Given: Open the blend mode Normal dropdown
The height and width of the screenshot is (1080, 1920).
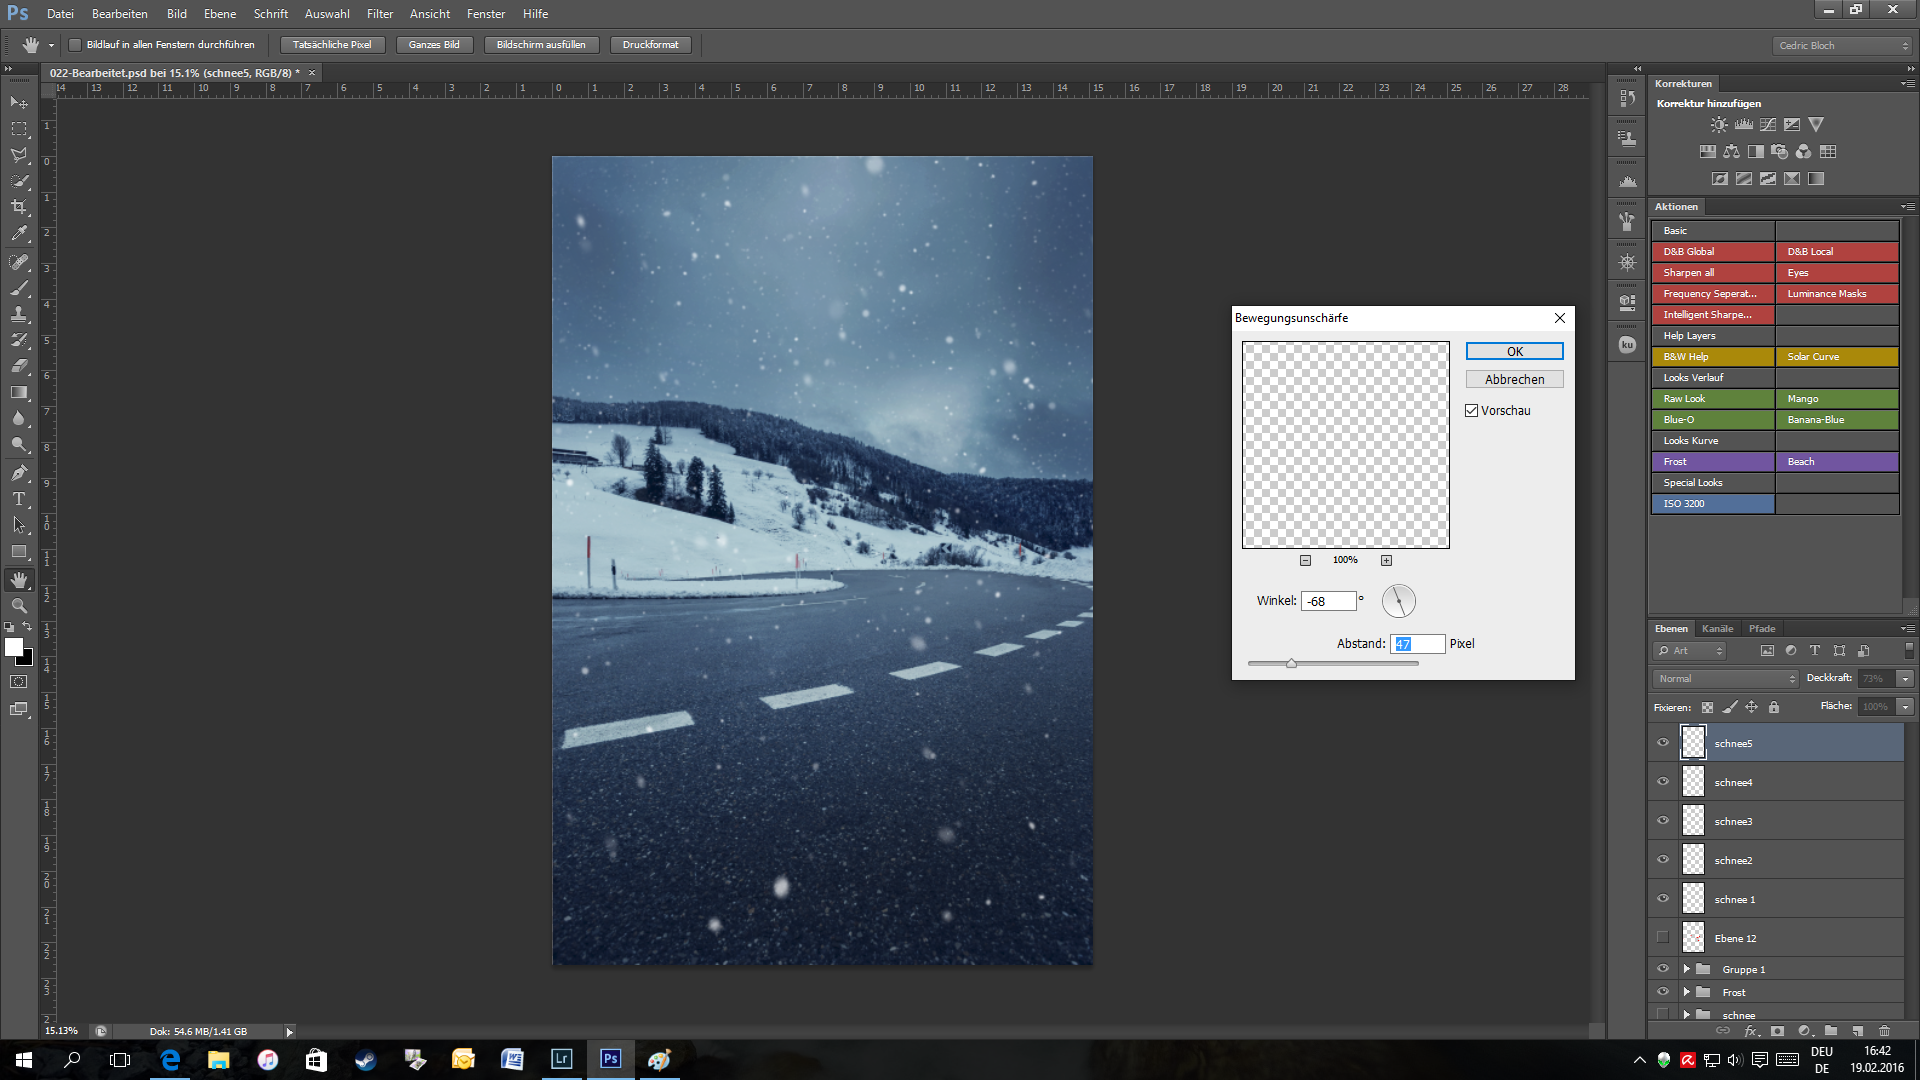Looking at the screenshot, I should (1726, 679).
